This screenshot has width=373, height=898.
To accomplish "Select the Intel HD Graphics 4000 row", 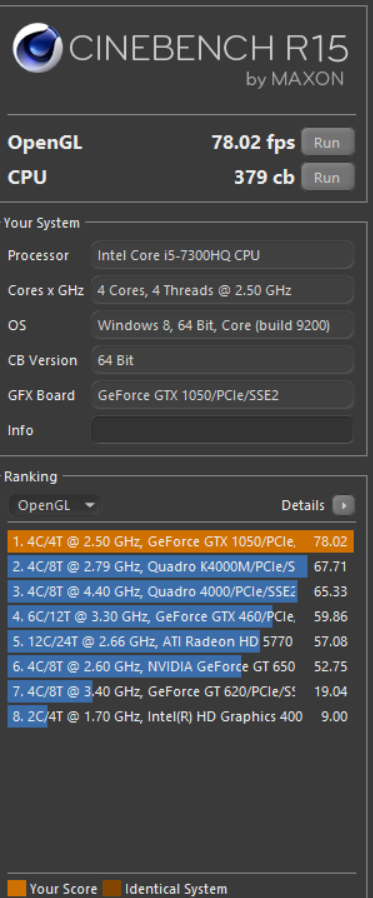I will point(180,716).
